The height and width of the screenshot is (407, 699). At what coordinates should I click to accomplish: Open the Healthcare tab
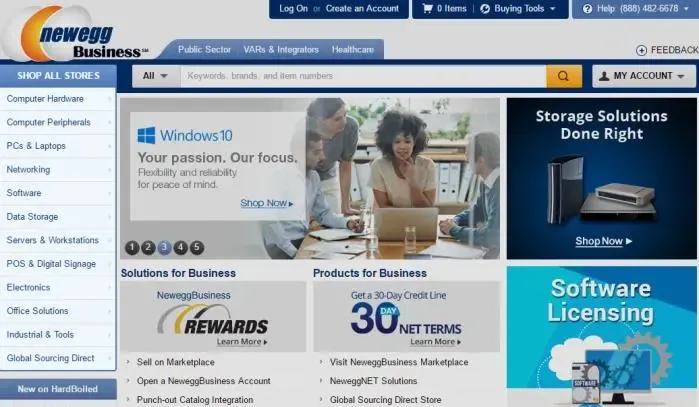coord(353,49)
